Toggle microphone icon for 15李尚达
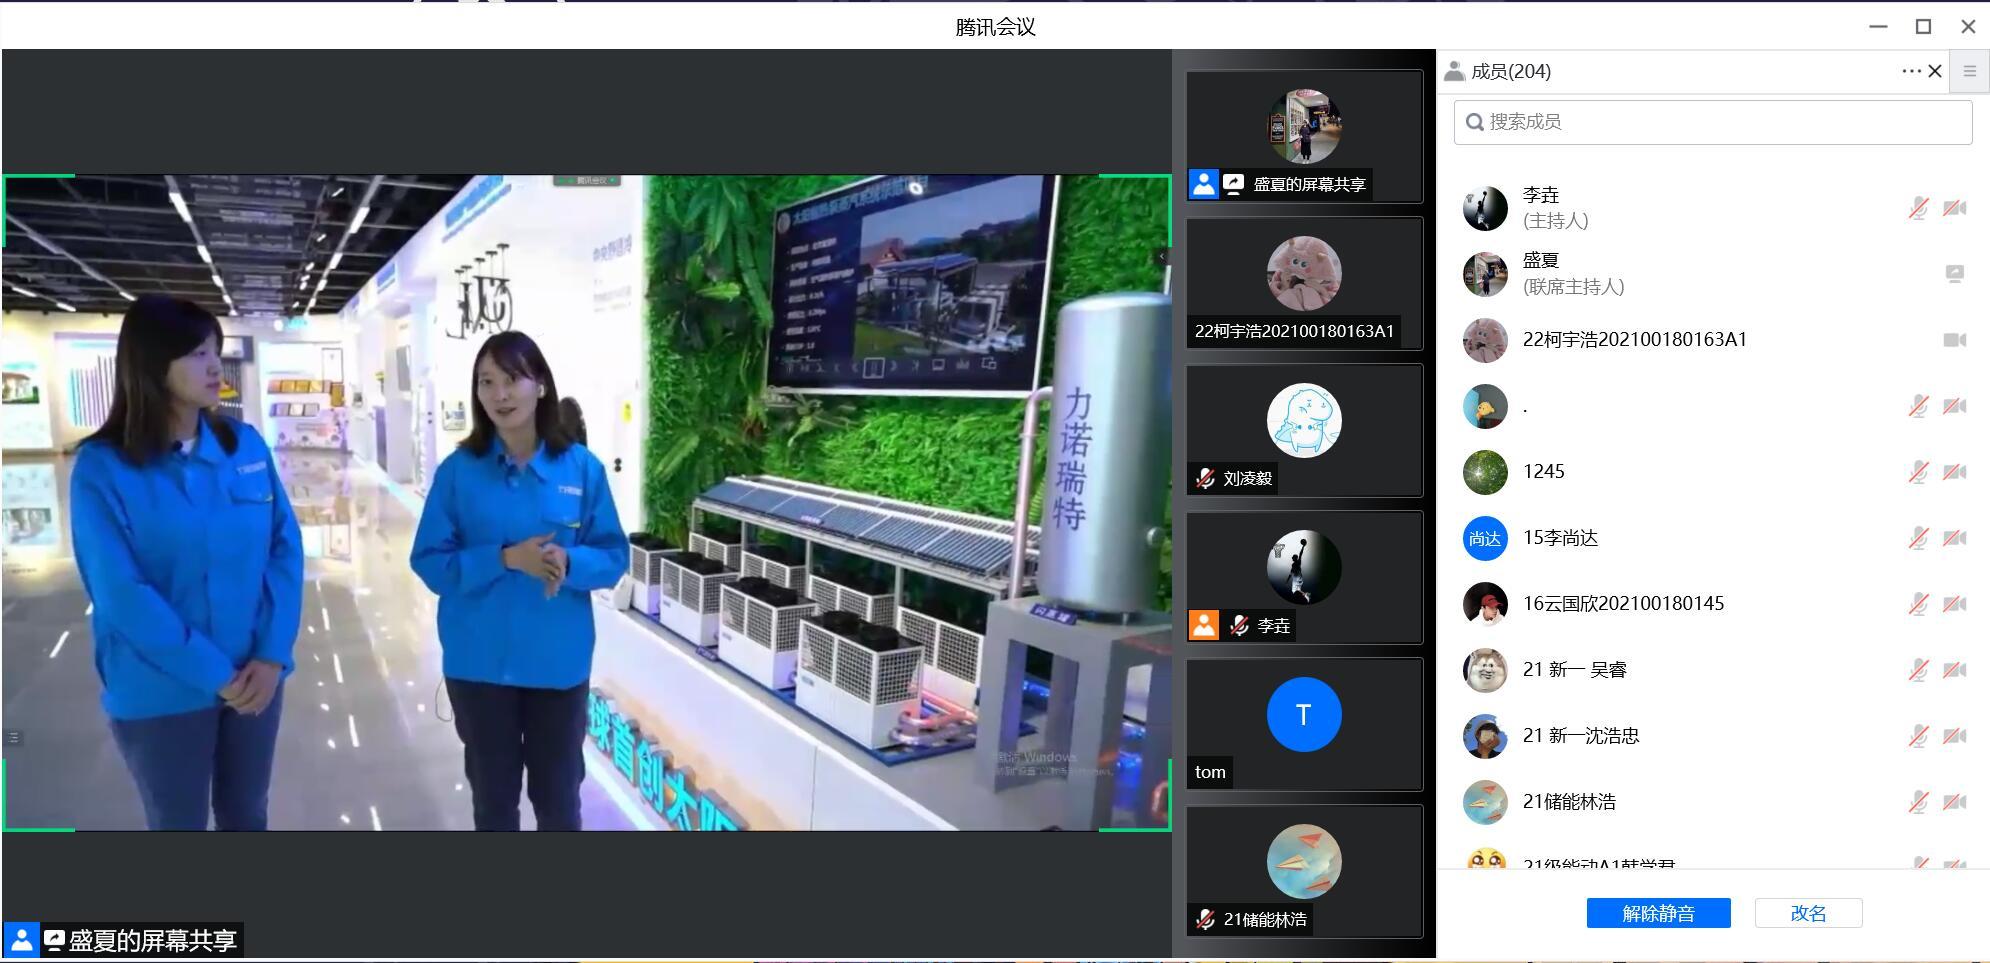 pyautogui.click(x=1918, y=538)
